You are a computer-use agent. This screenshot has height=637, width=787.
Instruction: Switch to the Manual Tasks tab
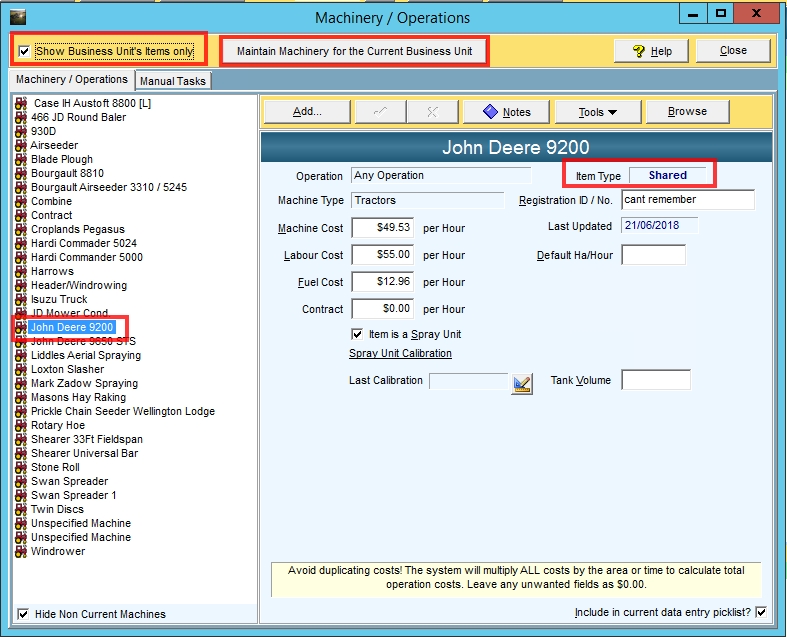click(172, 81)
